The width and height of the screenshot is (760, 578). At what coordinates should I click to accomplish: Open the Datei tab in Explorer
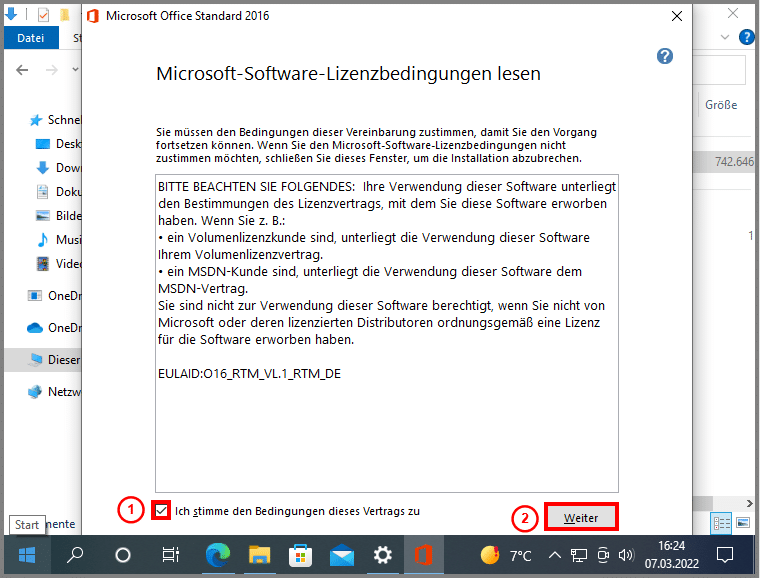(31, 38)
